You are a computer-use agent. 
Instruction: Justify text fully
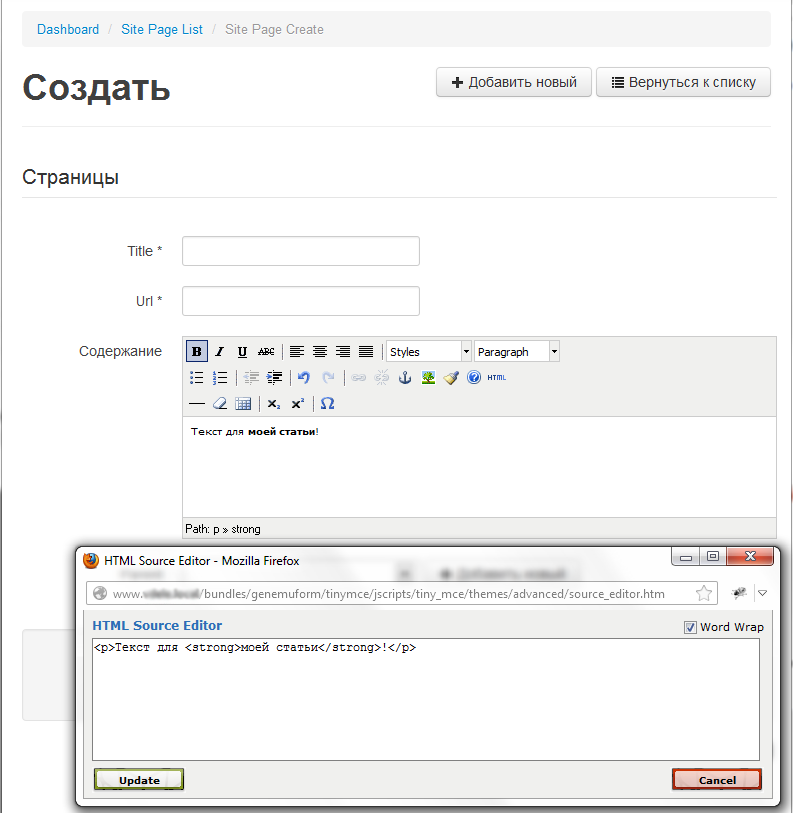366,352
